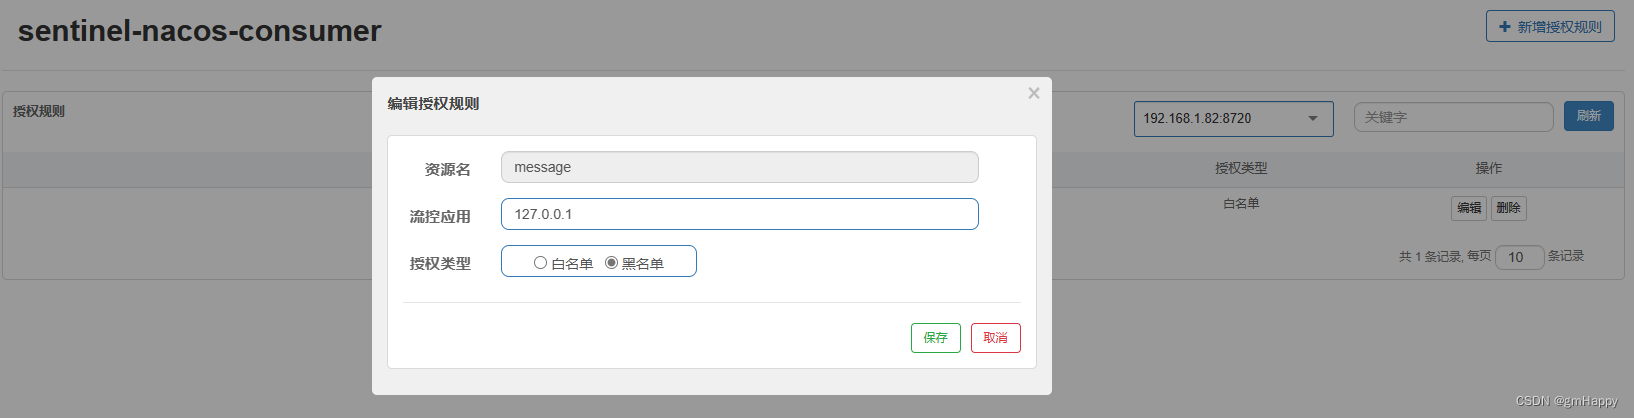Click 删除 in the rule row
This screenshot has width=1634, height=418.
[x=1509, y=208]
